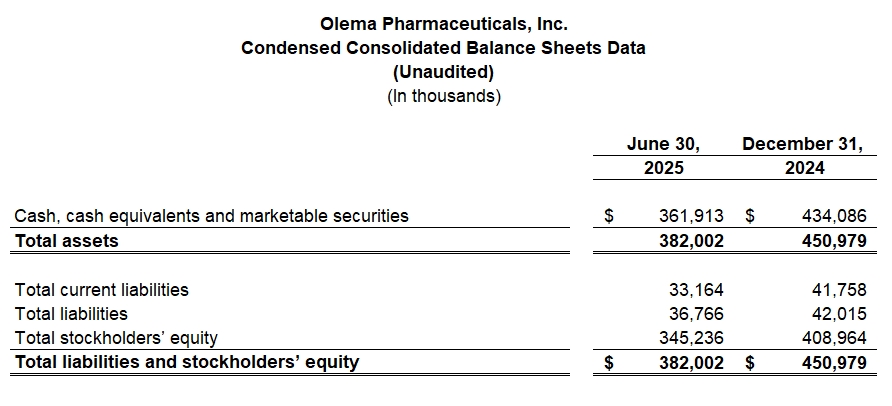This screenshot has height=406, width=892.
Task: Click the 361,913 cash value
Action: (691, 215)
